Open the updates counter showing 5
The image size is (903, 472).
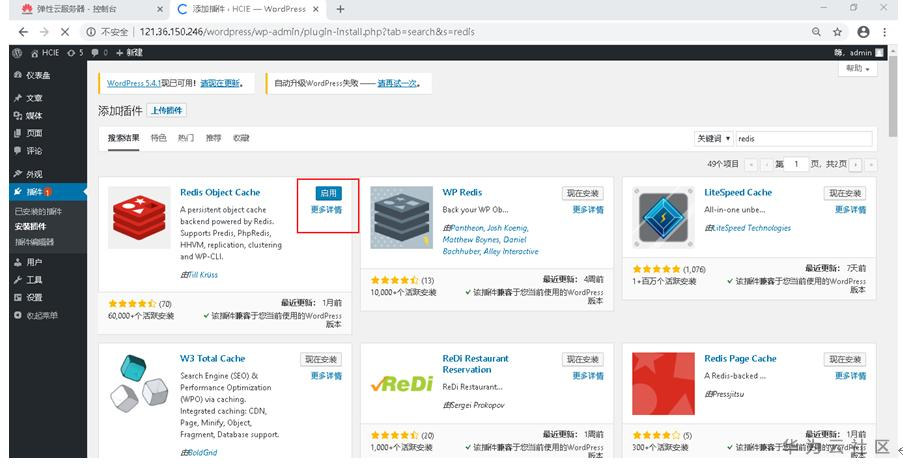click(75, 52)
